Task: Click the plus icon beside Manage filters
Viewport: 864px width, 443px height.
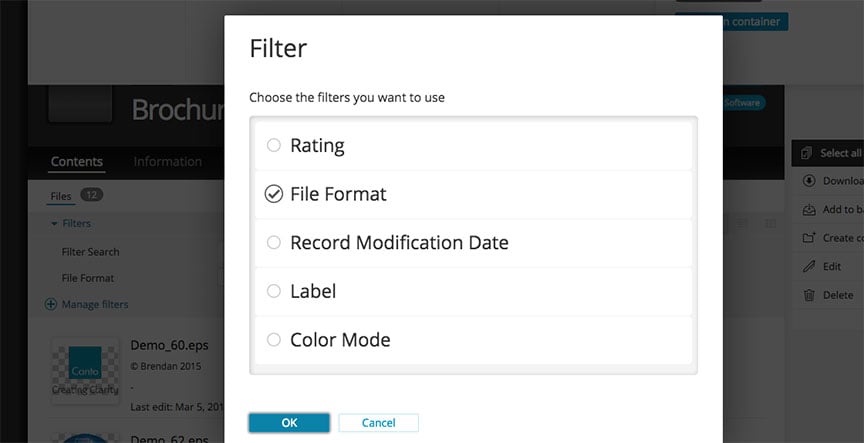Action: click(x=51, y=304)
